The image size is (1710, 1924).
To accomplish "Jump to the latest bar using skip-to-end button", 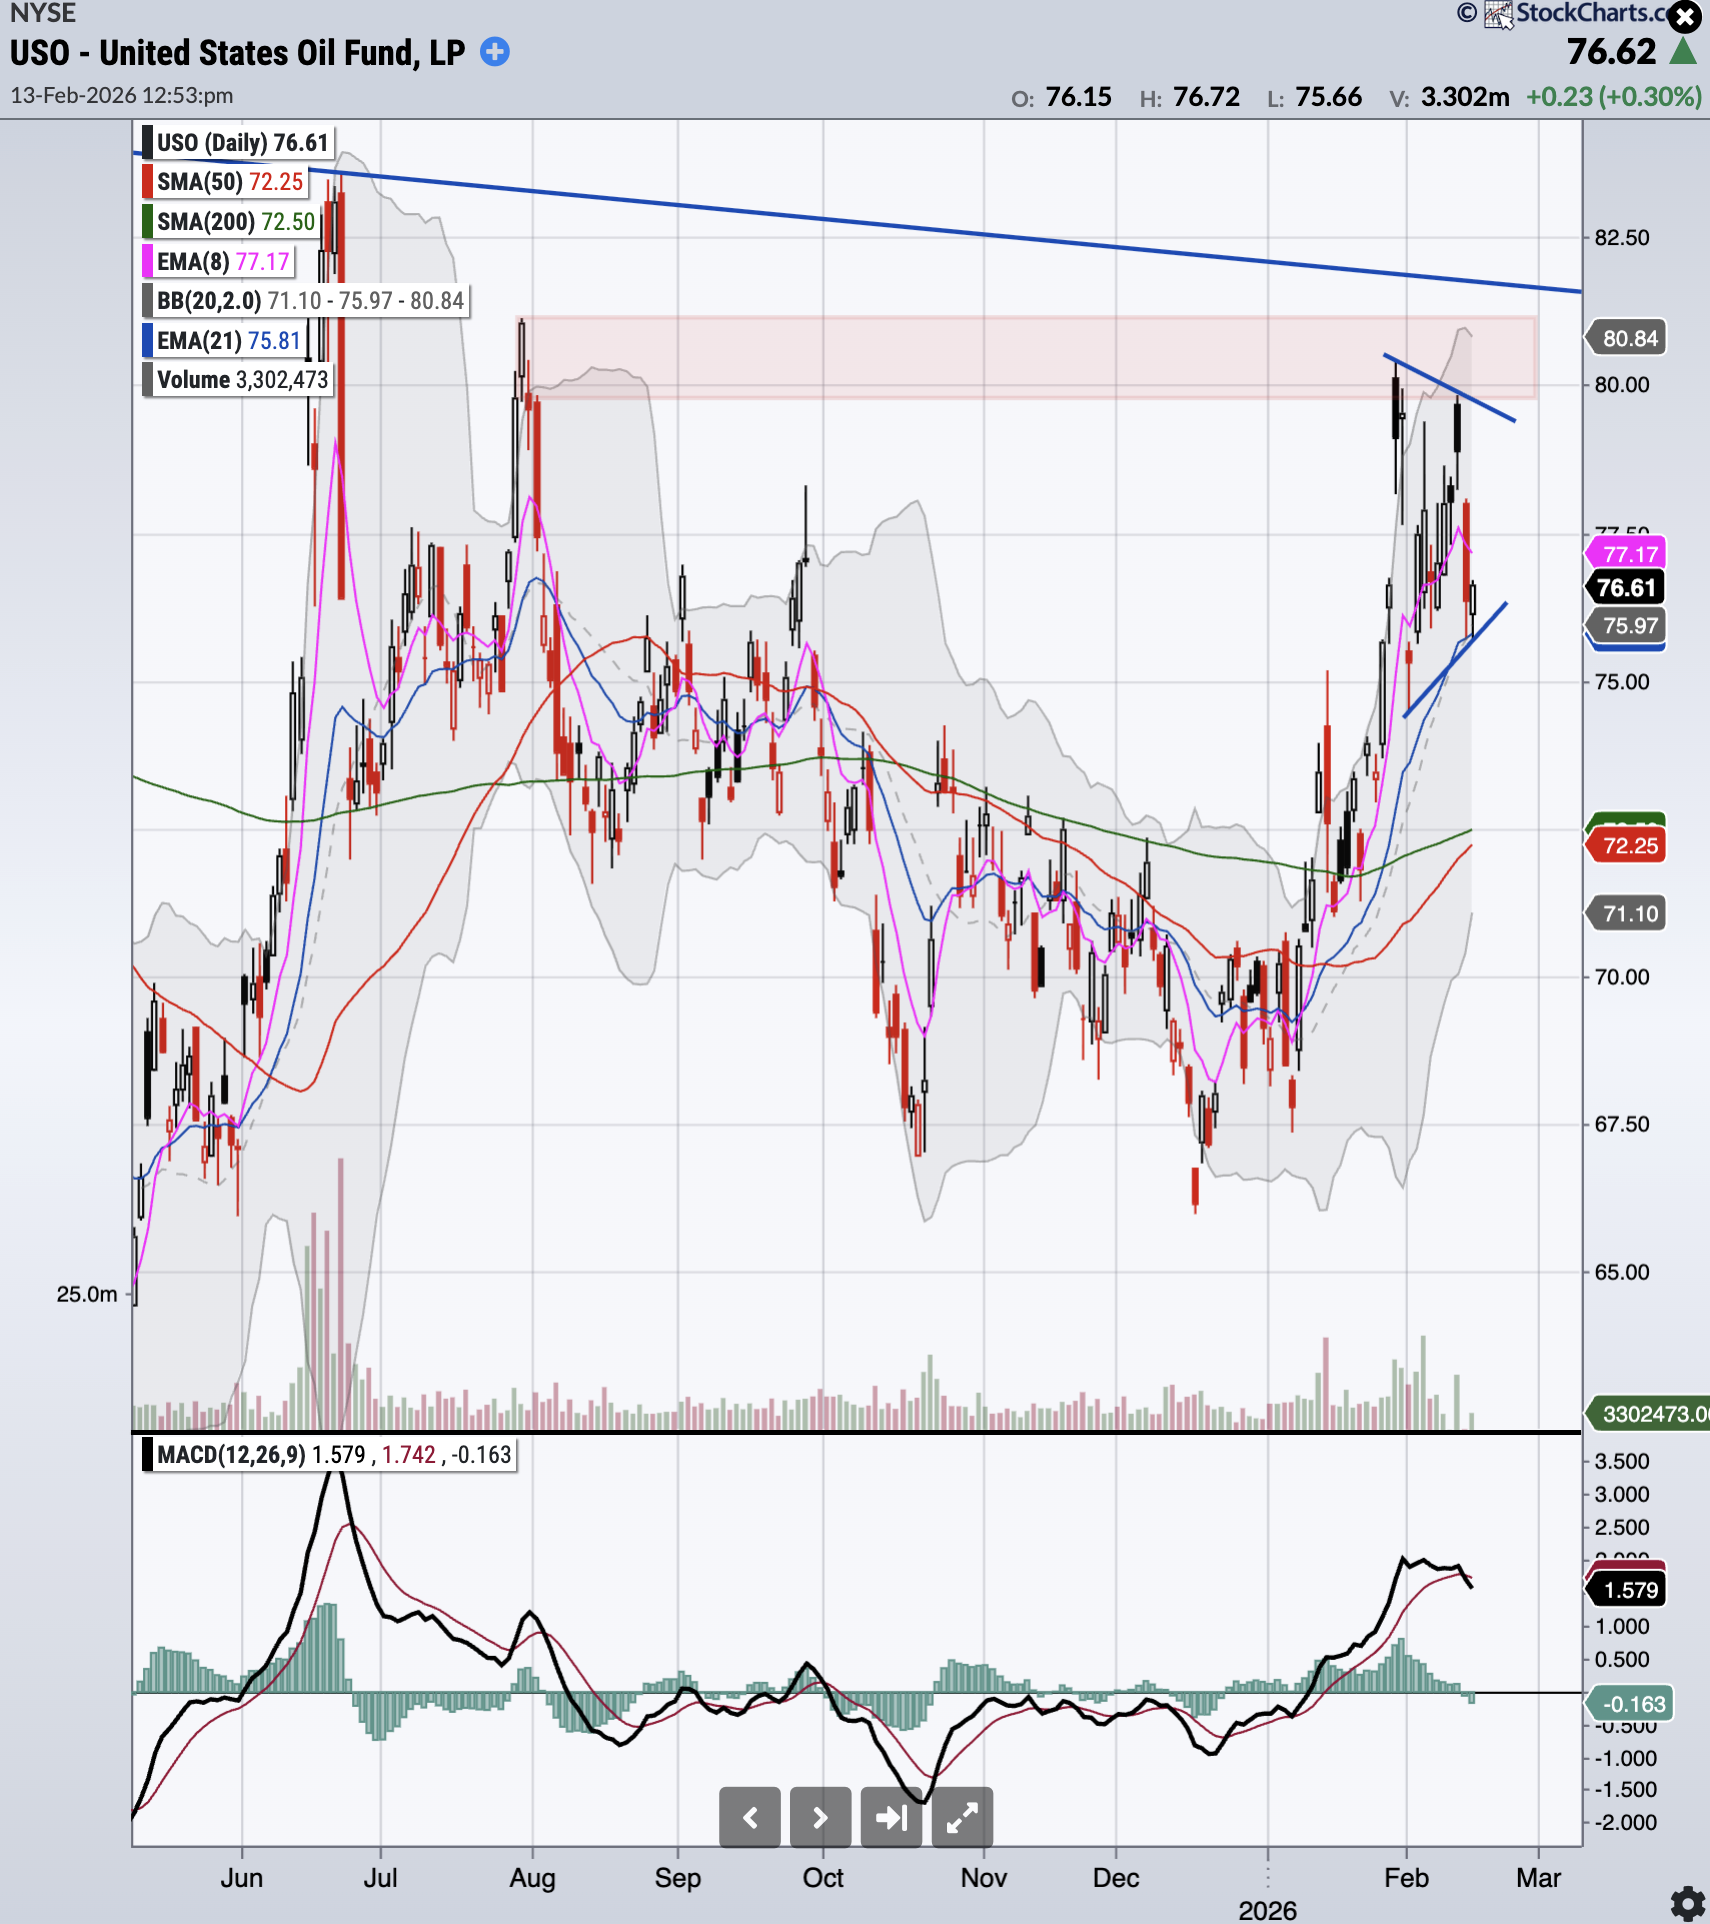I will 891,1817.
